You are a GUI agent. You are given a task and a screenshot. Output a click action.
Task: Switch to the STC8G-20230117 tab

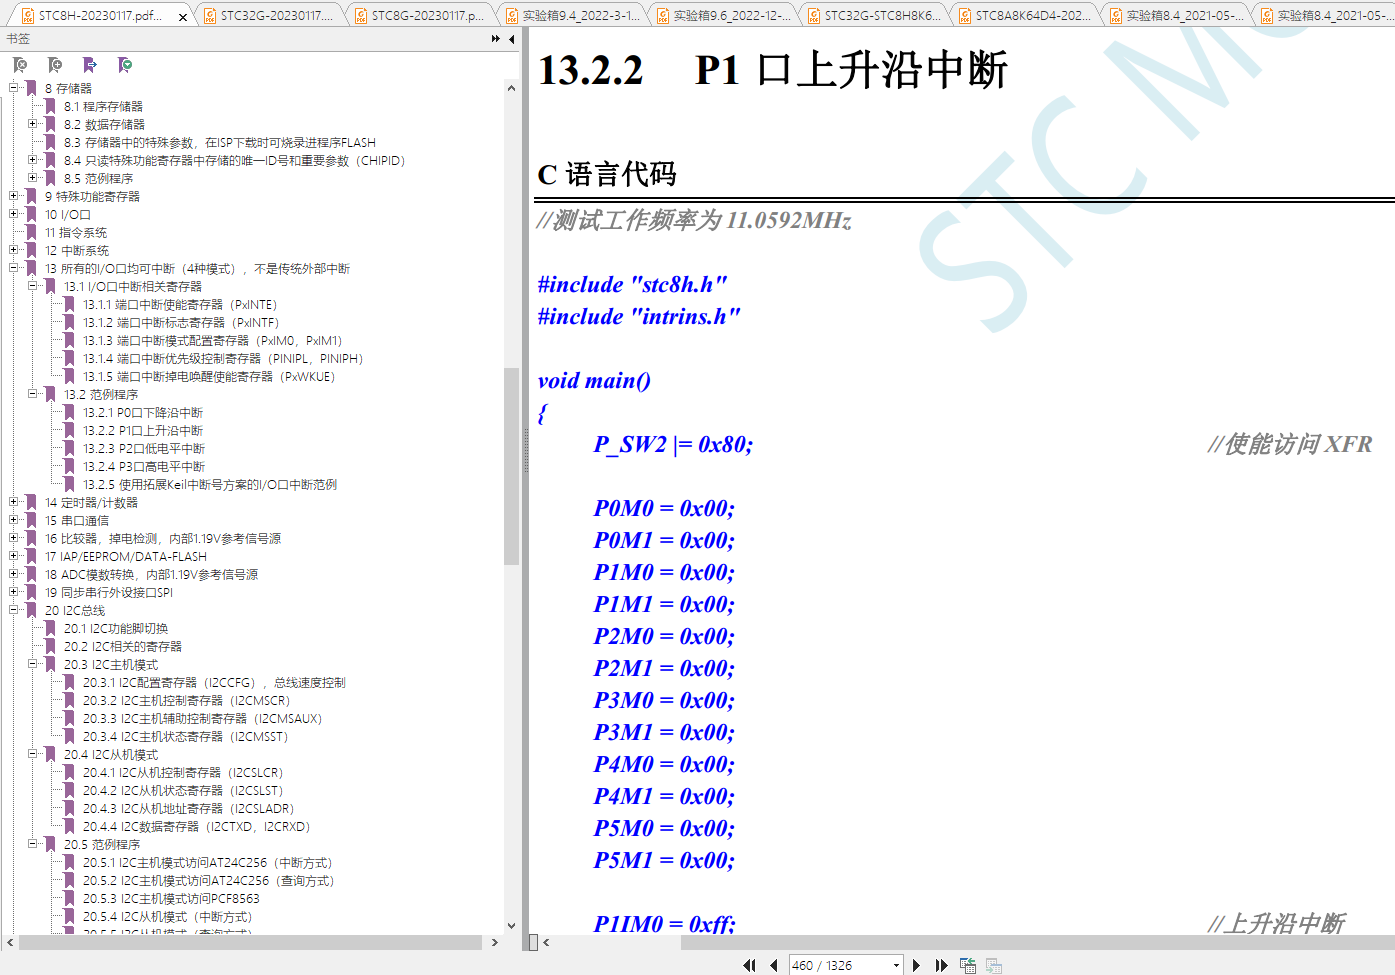click(x=420, y=16)
